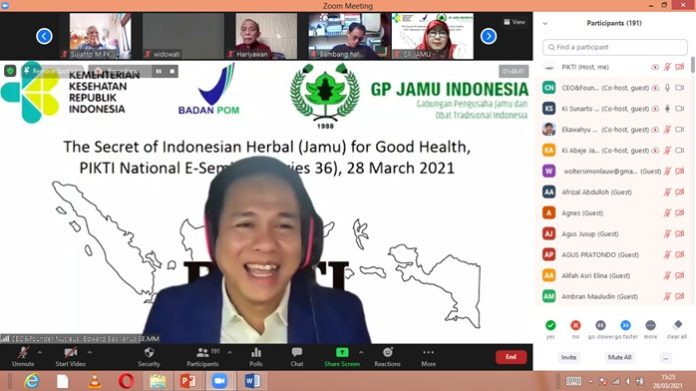Toggle the red 'no' reaction

coord(576,325)
